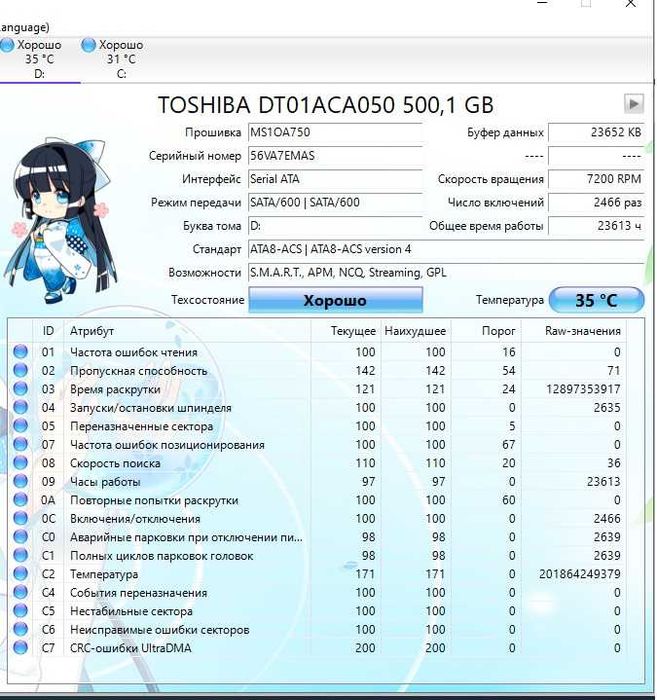This screenshot has width=657, height=700.
Task: Click status orb for Нестабильные сектора row
Action: click(20, 611)
